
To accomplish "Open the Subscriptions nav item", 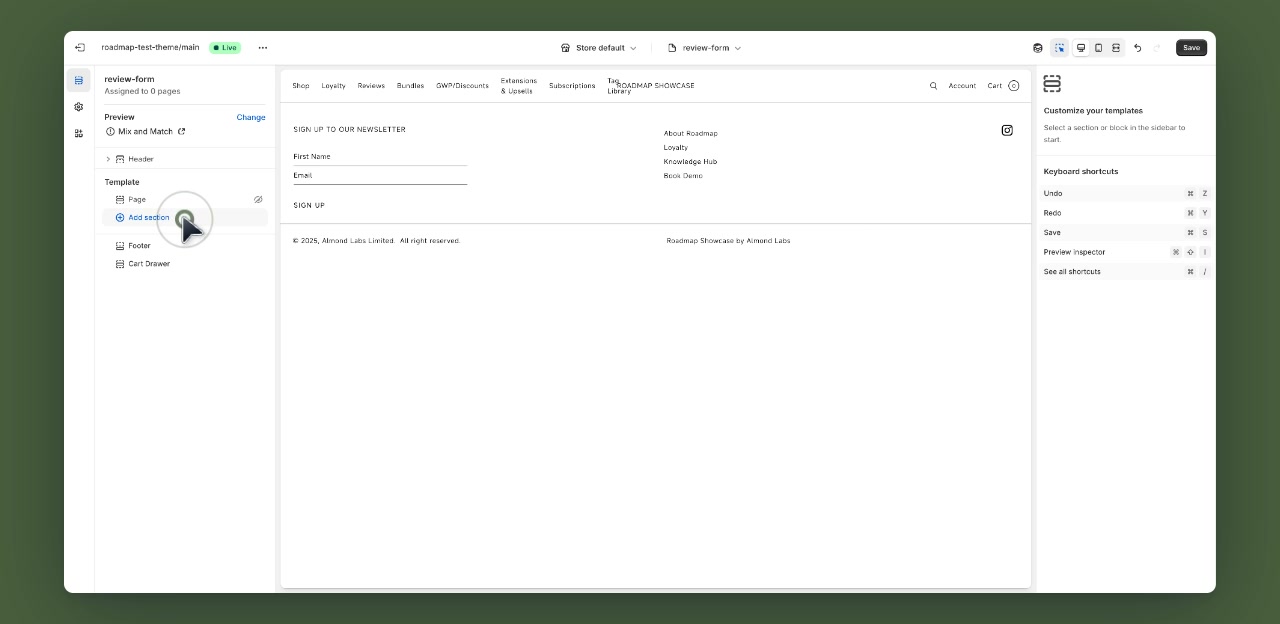I will [x=571, y=85].
